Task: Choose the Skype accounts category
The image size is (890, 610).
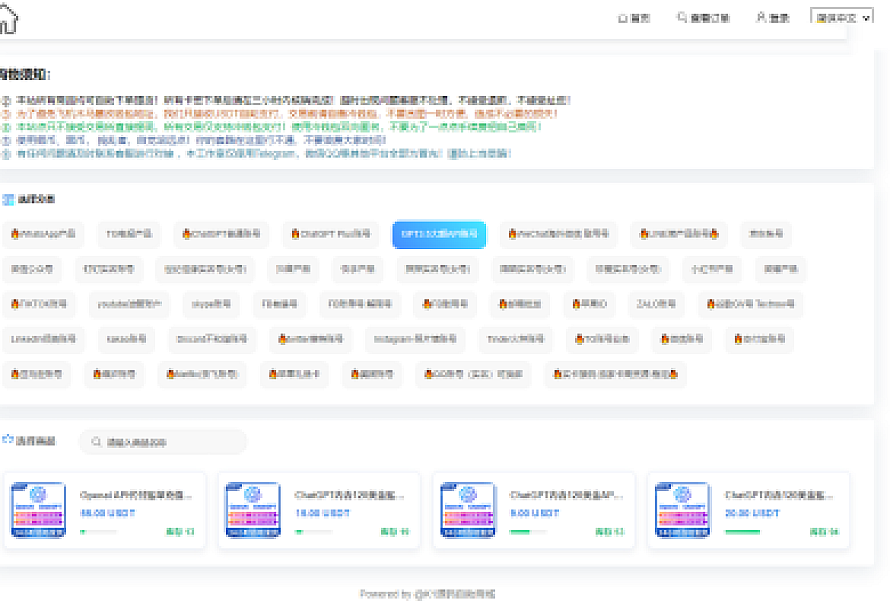Action: (x=211, y=304)
